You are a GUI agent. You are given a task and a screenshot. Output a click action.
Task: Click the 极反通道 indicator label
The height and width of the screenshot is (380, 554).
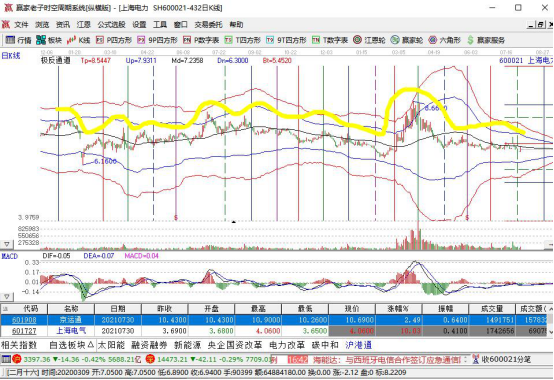[x=55, y=60]
